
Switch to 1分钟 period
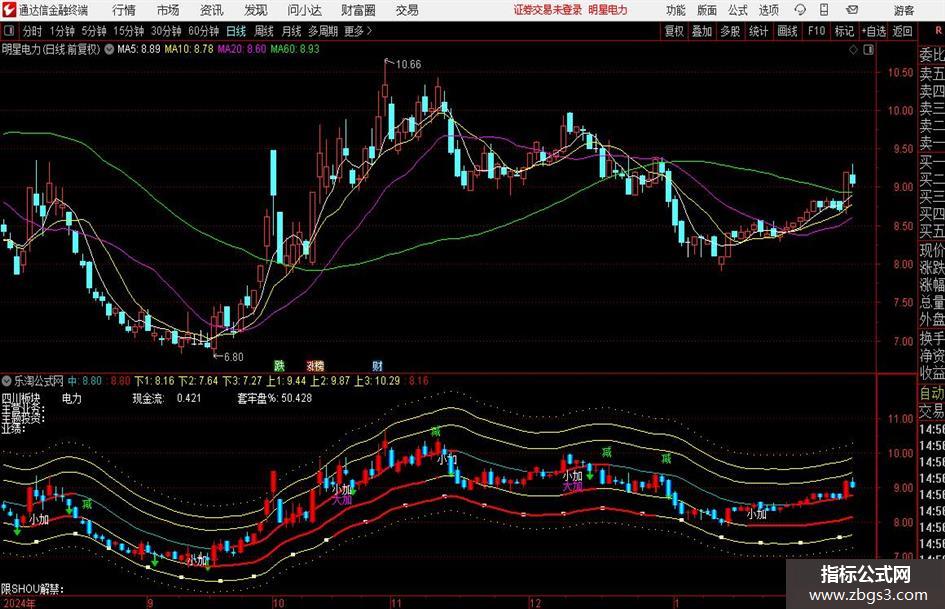point(61,31)
